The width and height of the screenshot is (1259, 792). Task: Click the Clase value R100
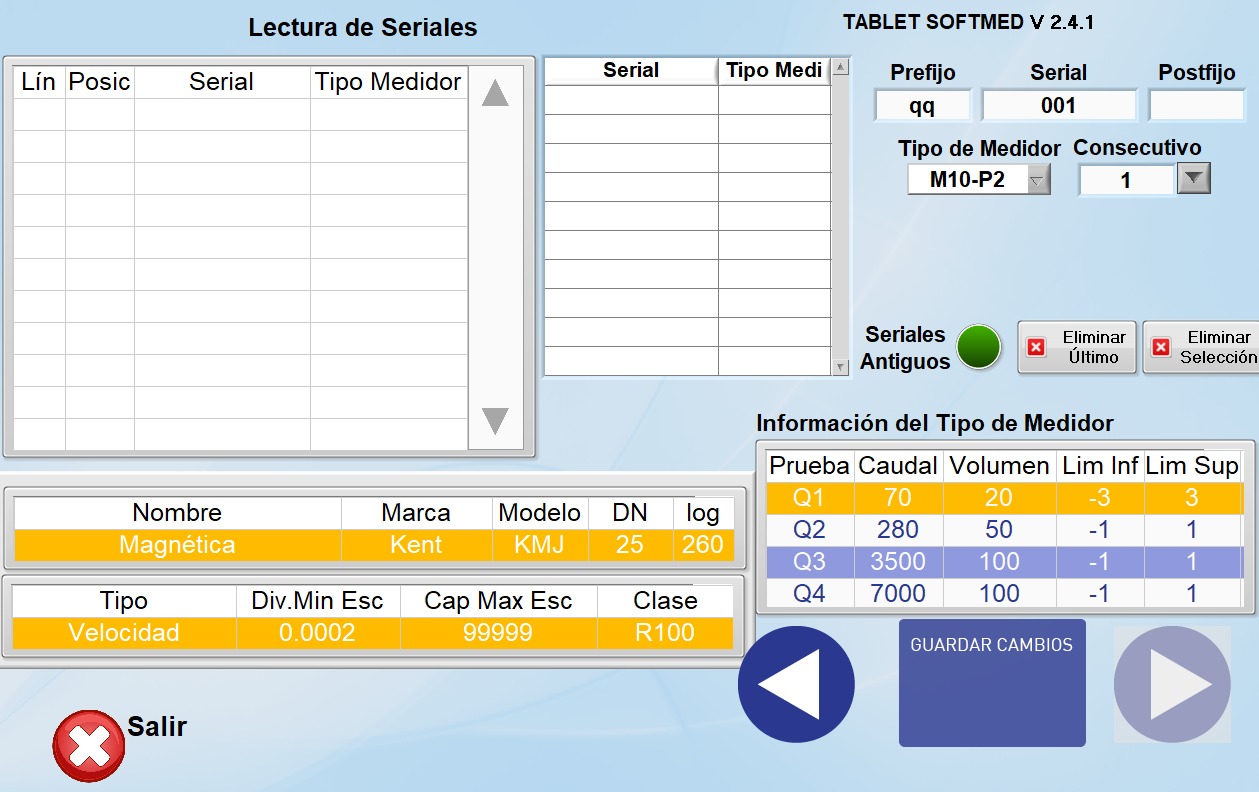(x=665, y=633)
